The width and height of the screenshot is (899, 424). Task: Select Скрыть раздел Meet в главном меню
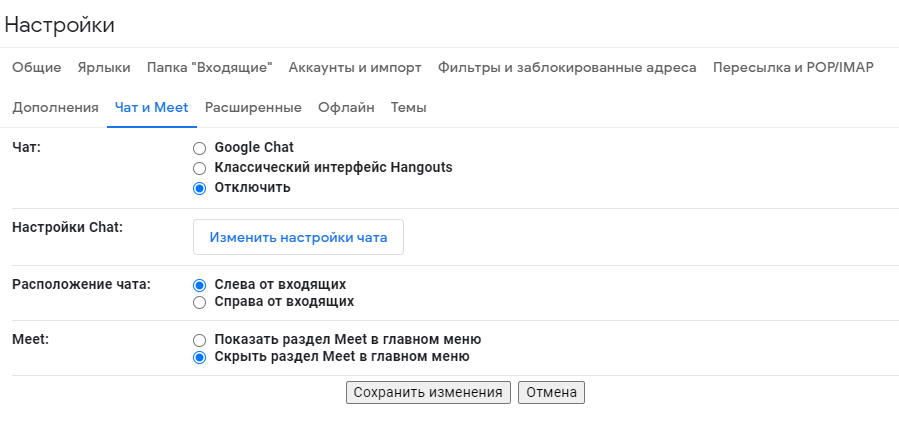click(x=200, y=357)
